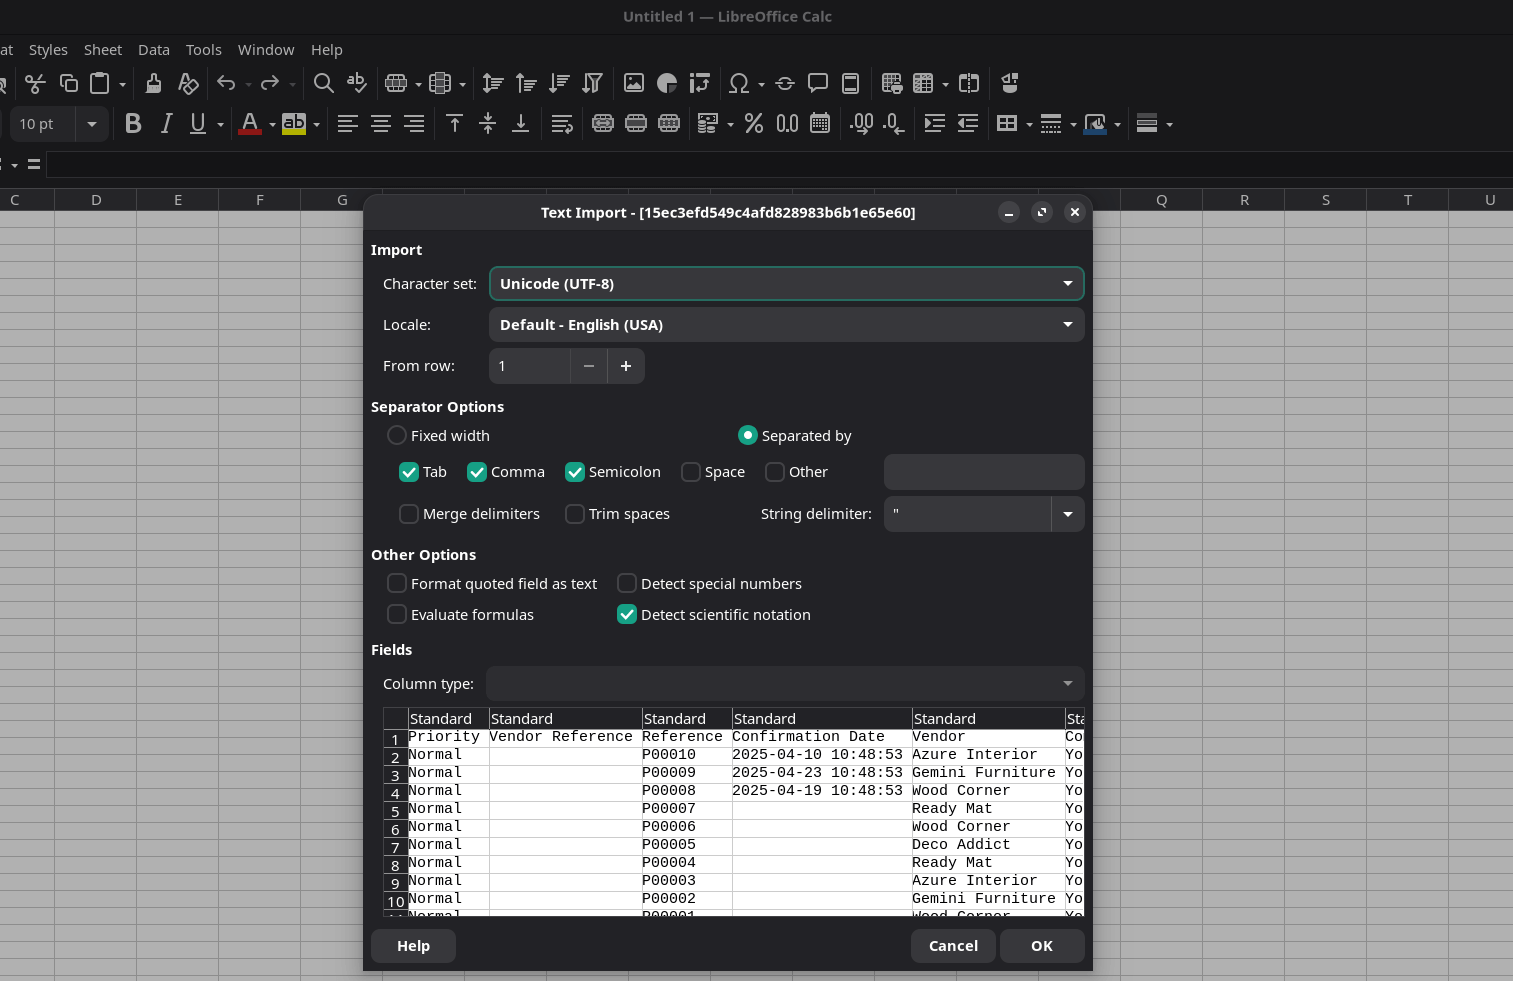Cancel the Text Import dialog
1513x981 pixels.
coord(952,945)
